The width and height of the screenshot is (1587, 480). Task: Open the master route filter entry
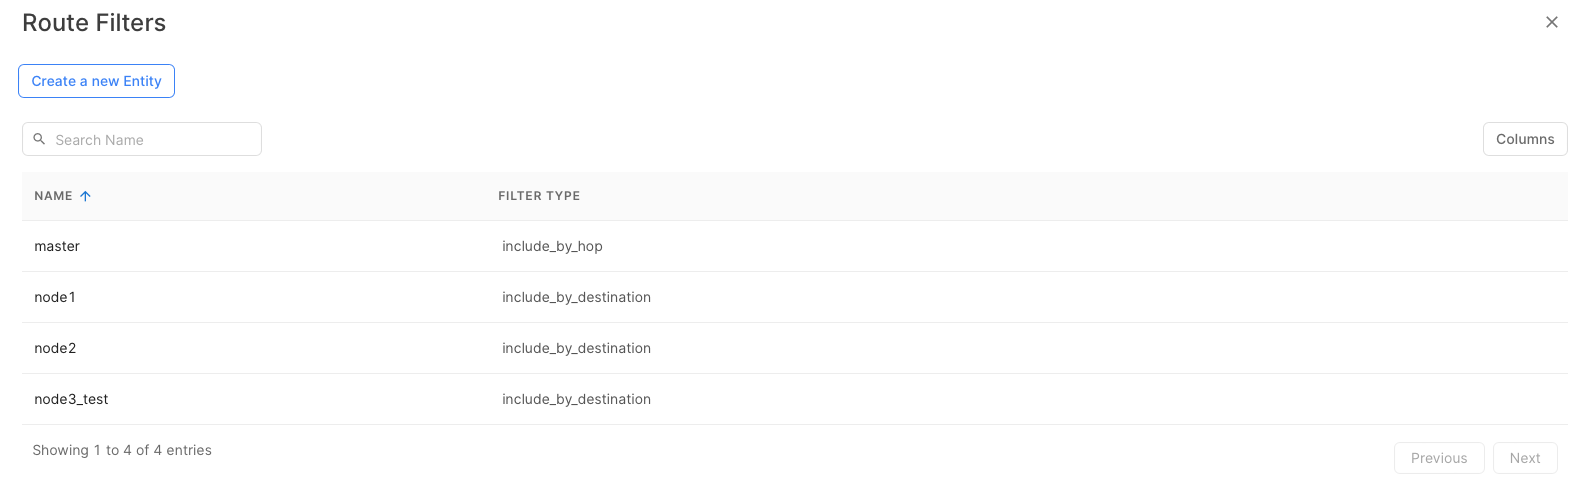[57, 246]
